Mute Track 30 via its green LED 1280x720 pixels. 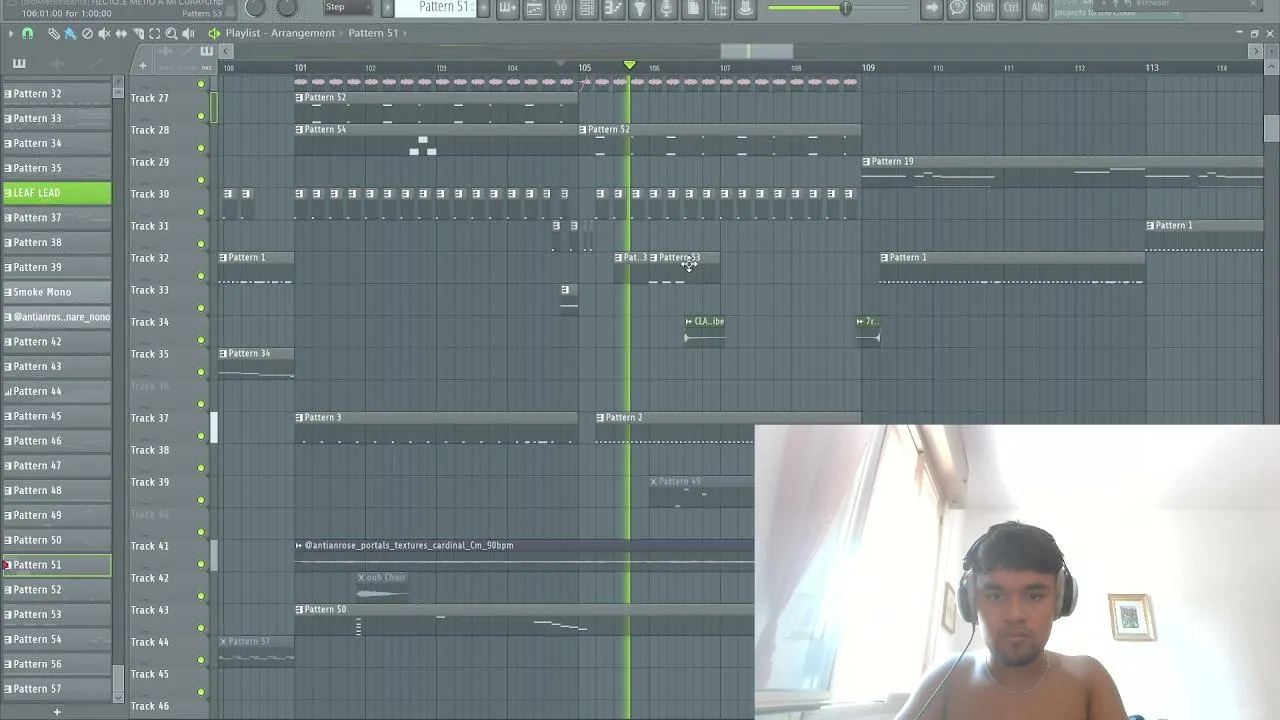(x=201, y=212)
